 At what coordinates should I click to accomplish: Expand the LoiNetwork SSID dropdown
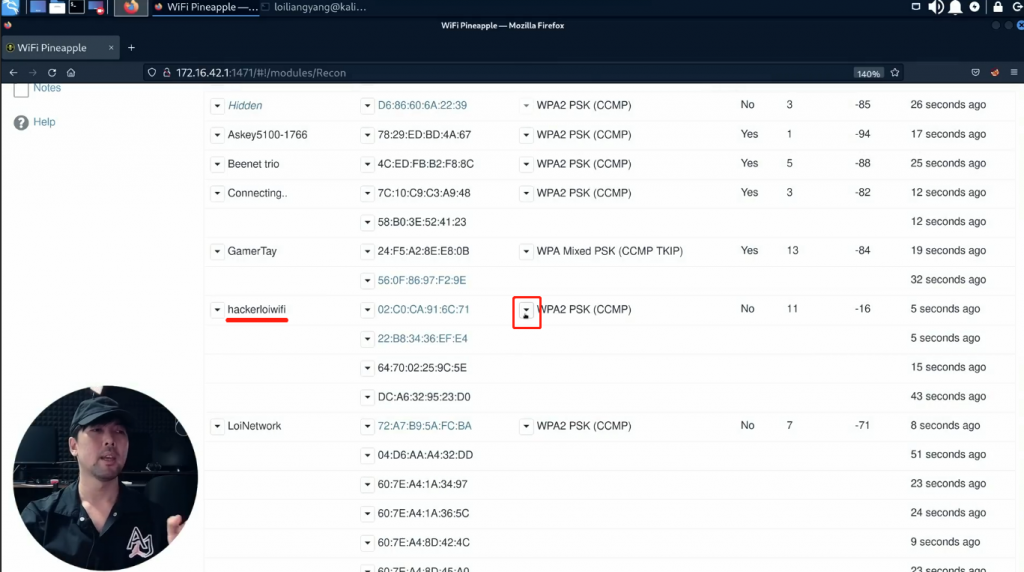(217, 426)
